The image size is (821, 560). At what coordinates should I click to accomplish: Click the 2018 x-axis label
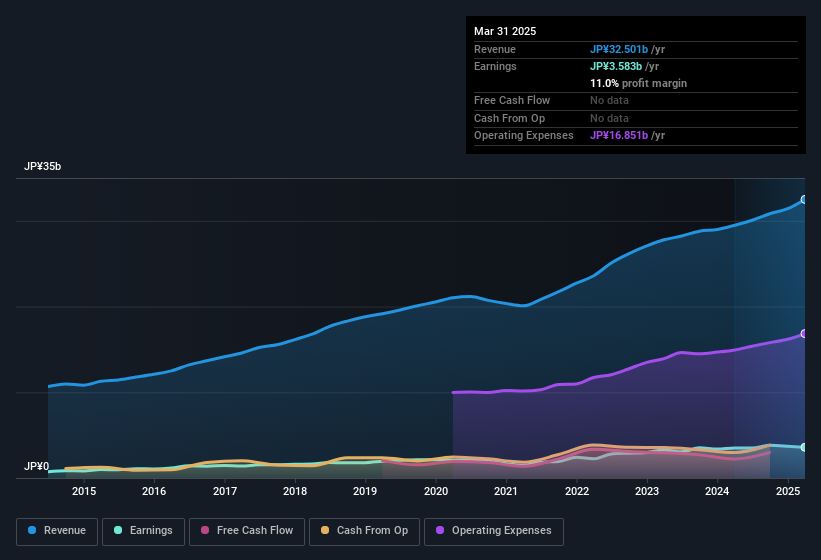tap(295, 491)
